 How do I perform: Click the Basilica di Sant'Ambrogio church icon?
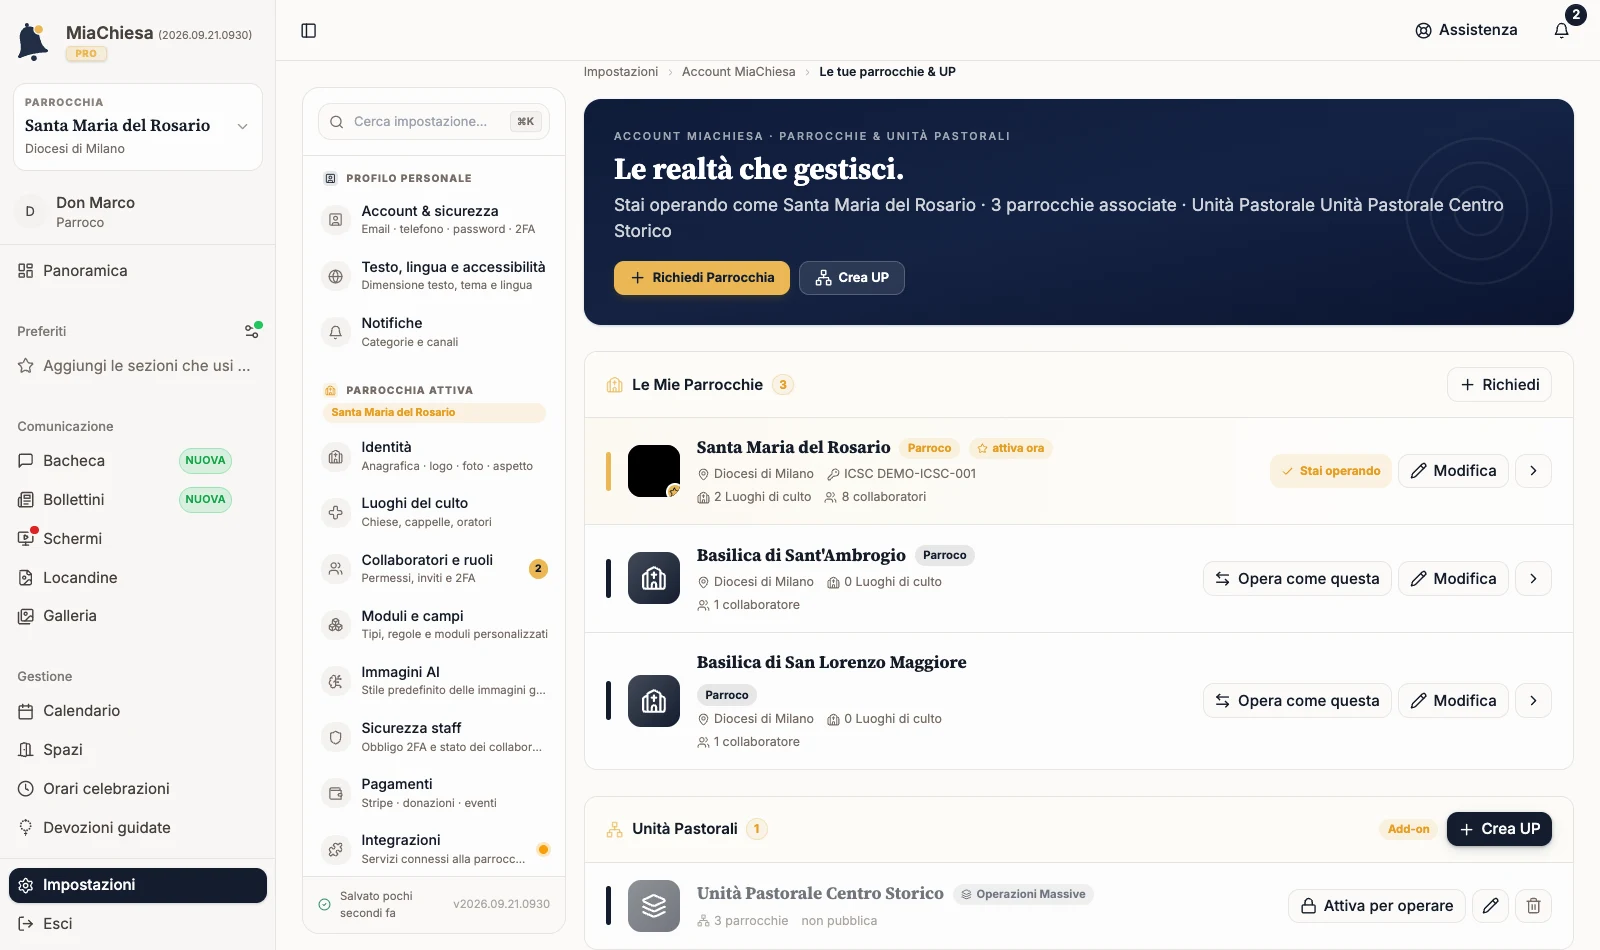pyautogui.click(x=654, y=578)
